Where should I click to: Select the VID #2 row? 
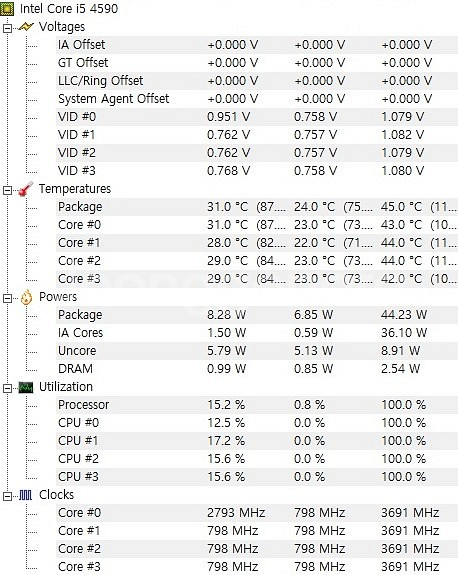257,153
